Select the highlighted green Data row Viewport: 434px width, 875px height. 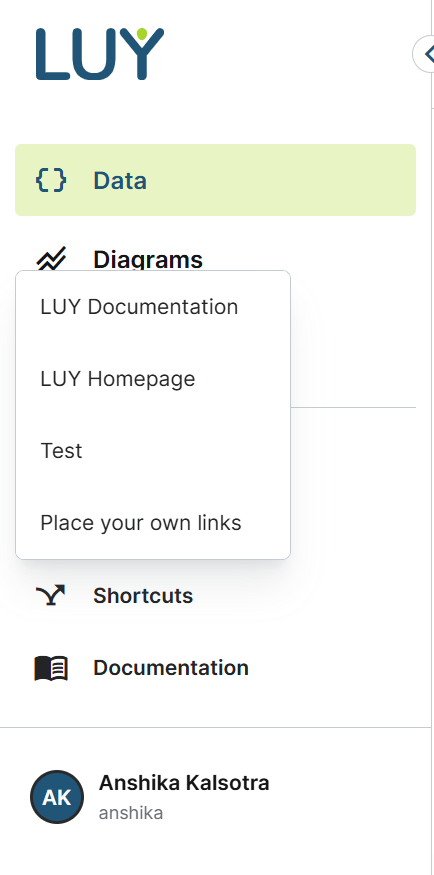click(x=215, y=180)
